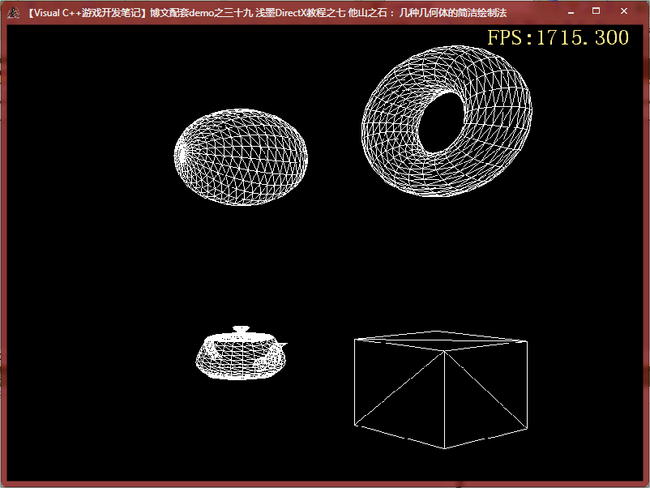This screenshot has height=488, width=650.
Task: Click the FPS:1715.300 counter text
Action: coord(558,38)
